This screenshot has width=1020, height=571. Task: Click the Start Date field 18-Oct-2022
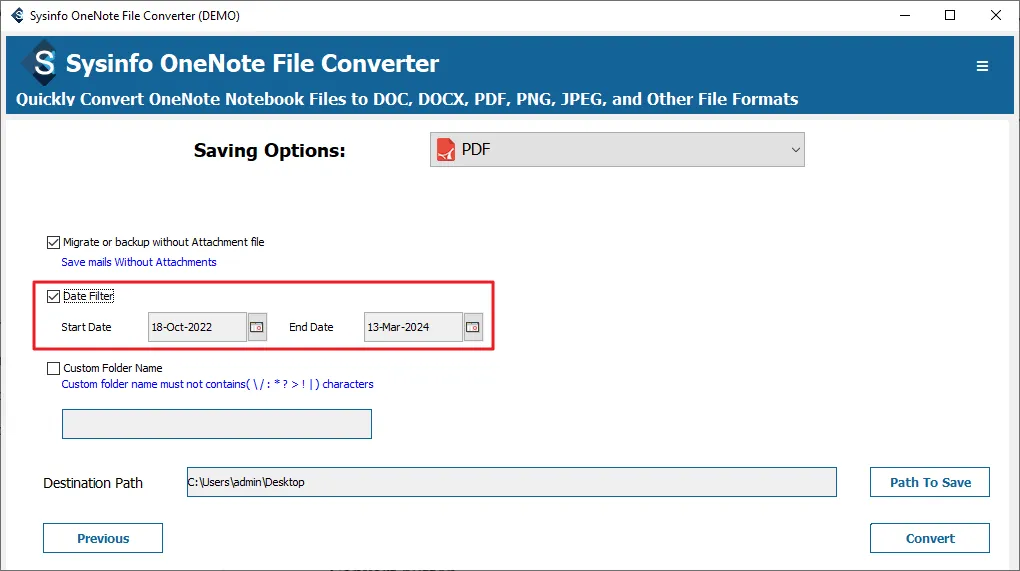coord(197,326)
